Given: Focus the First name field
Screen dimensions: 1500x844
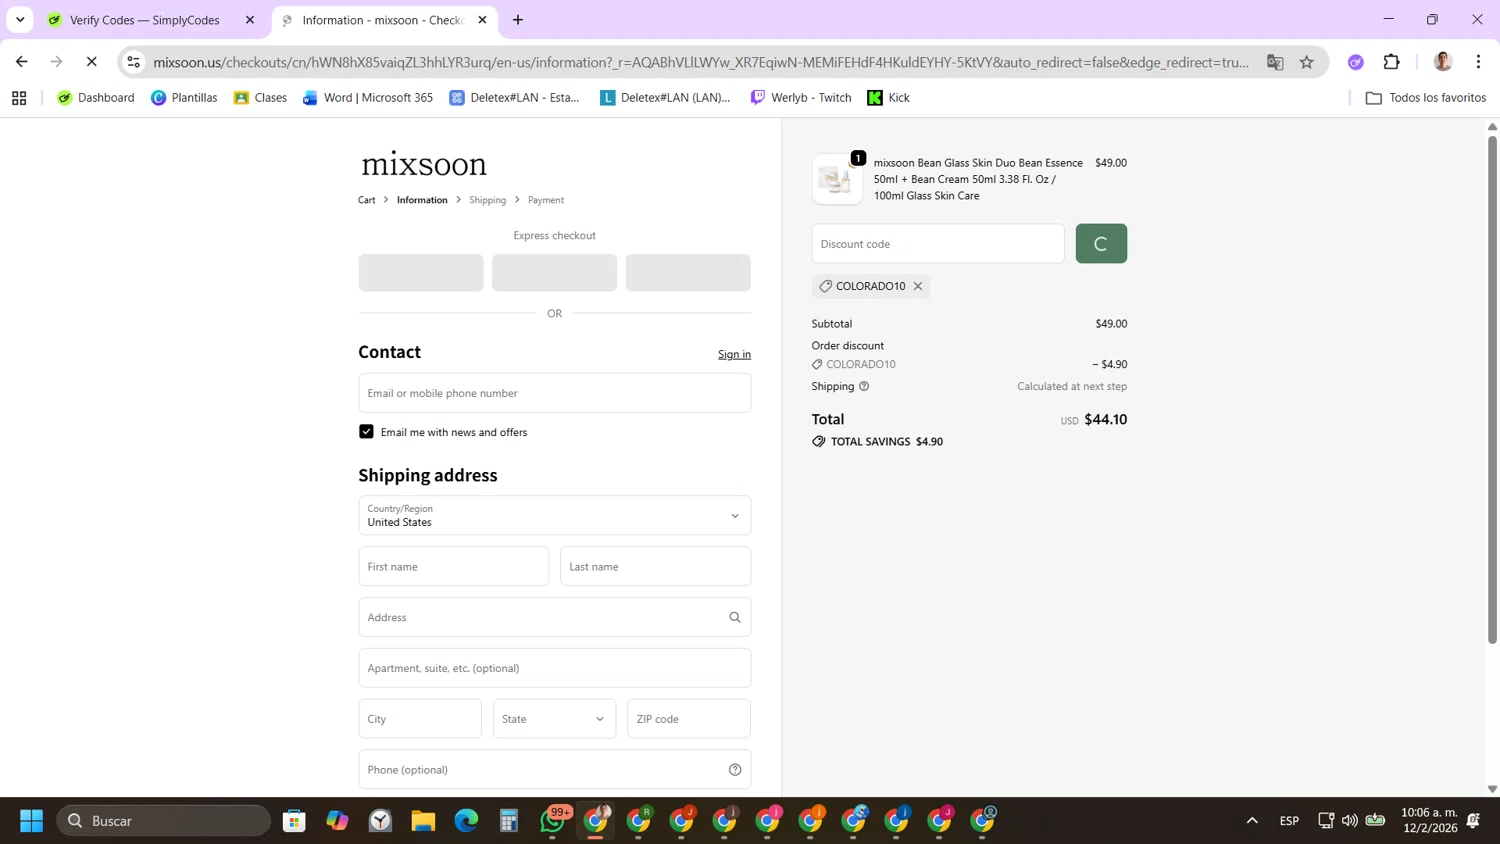Looking at the screenshot, I should pyautogui.click(x=454, y=566).
